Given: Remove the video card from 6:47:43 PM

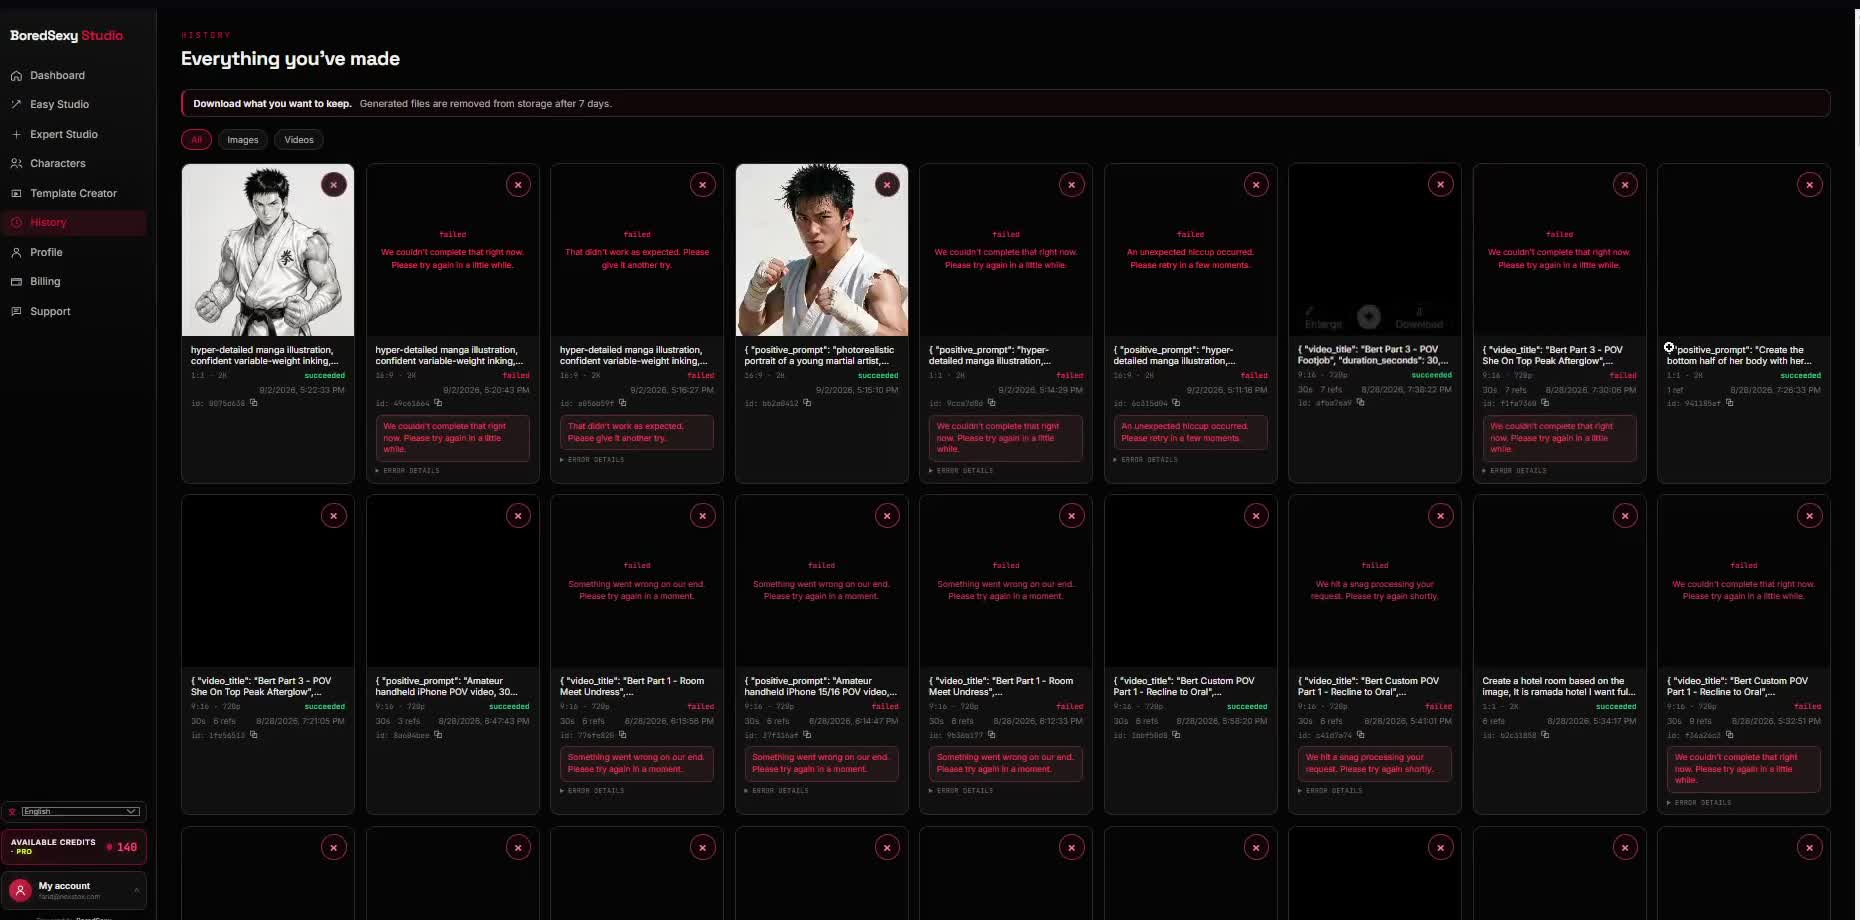Looking at the screenshot, I should [518, 515].
